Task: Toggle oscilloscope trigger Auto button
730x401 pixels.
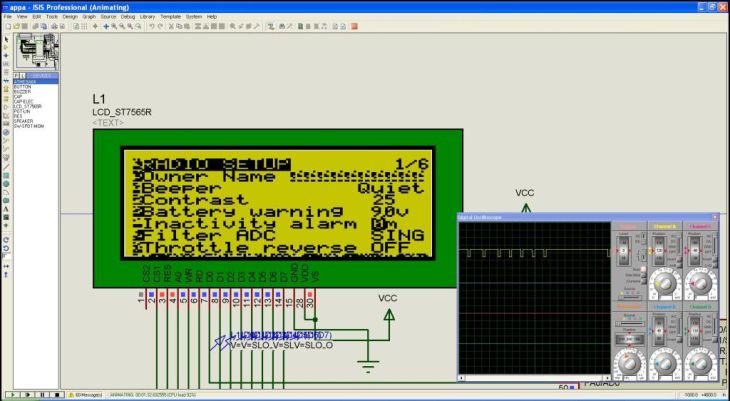Action: pyautogui.click(x=643, y=269)
